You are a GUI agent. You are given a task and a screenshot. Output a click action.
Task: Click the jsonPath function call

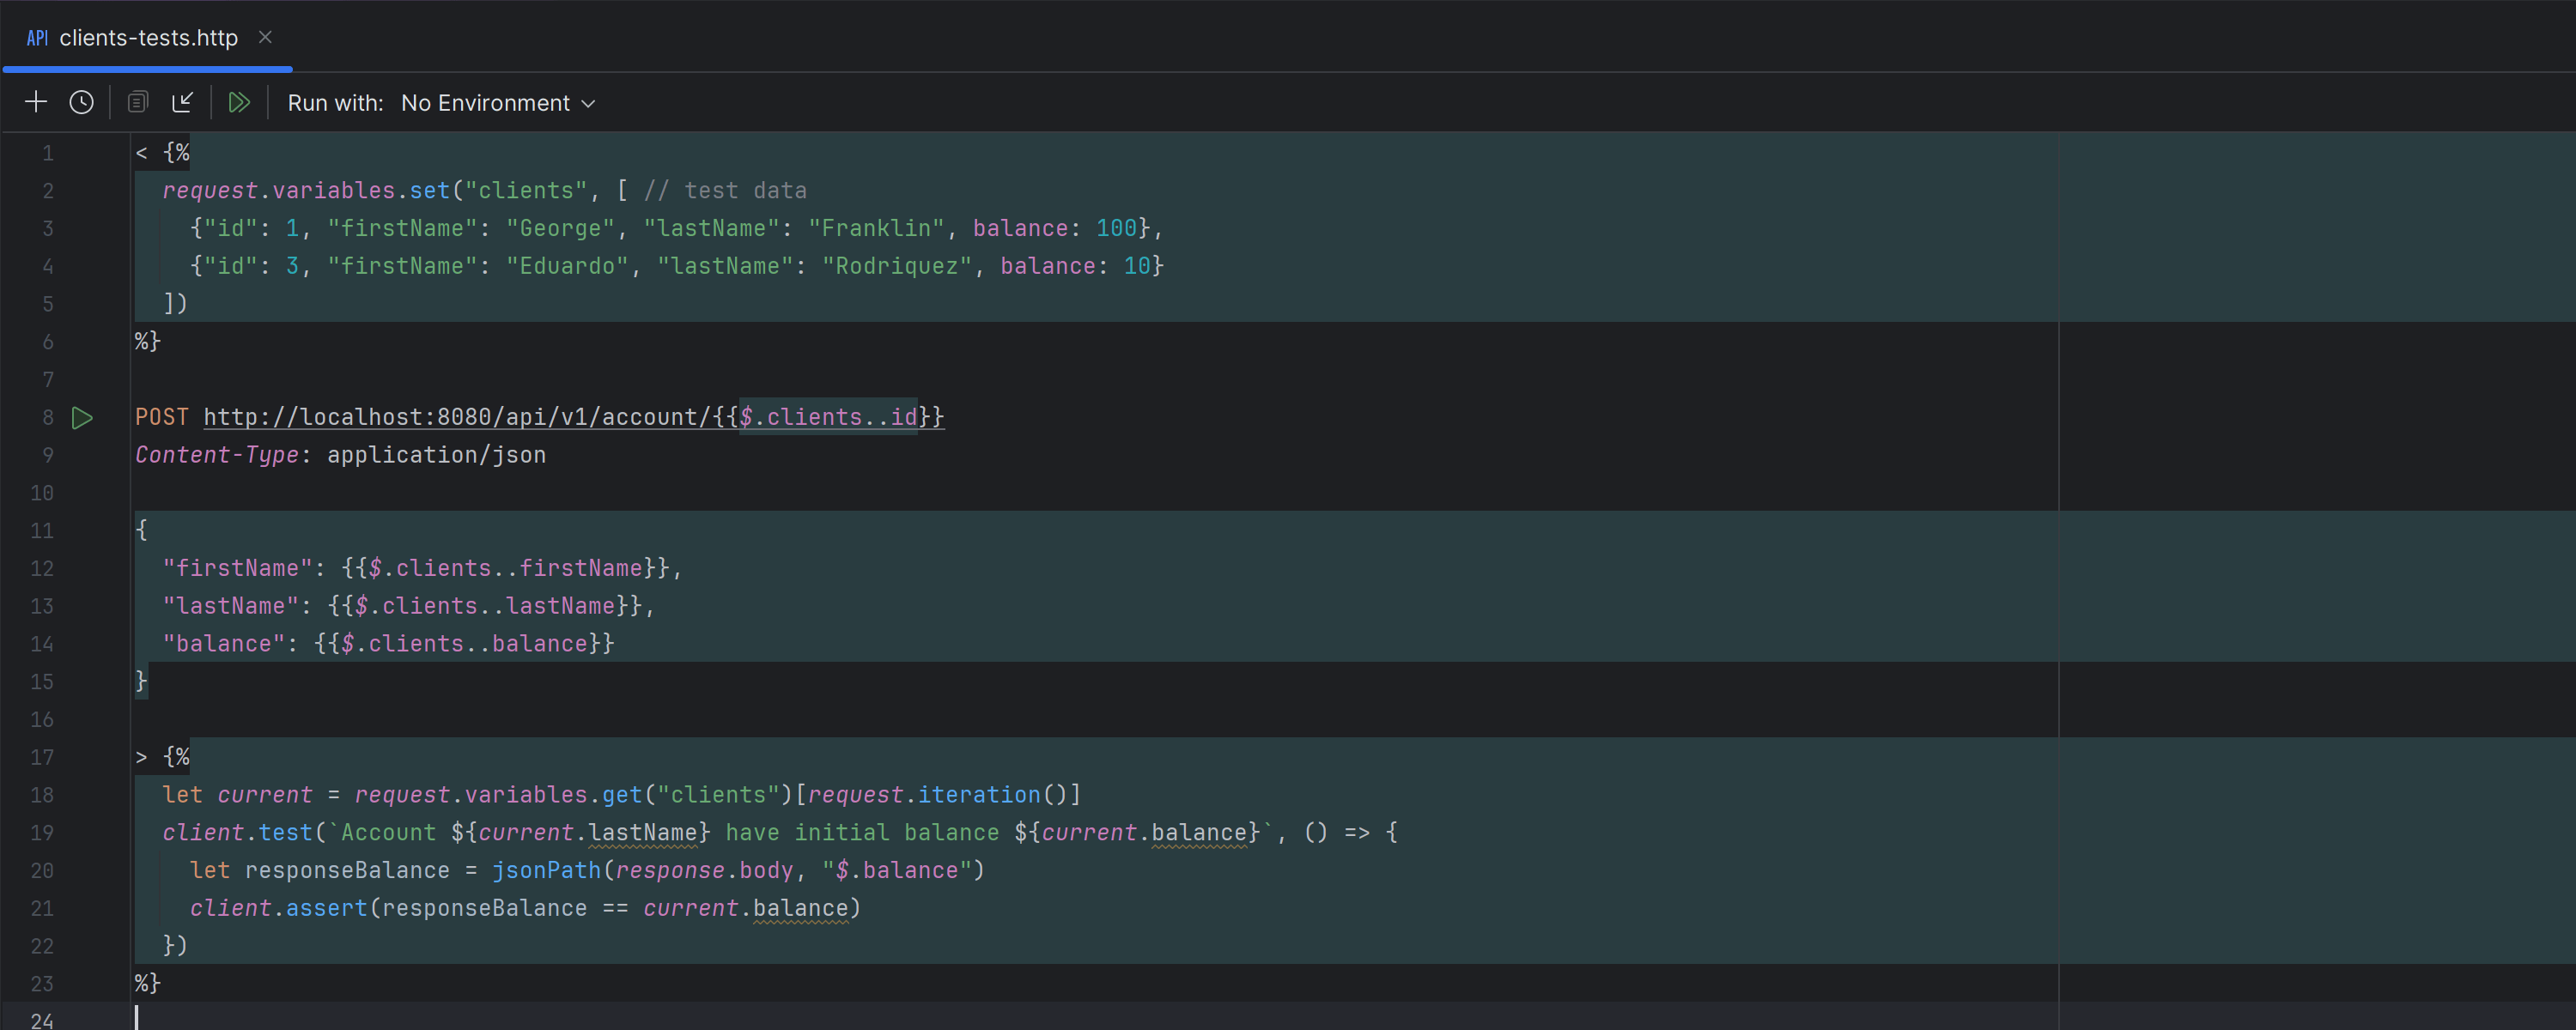tap(546, 870)
